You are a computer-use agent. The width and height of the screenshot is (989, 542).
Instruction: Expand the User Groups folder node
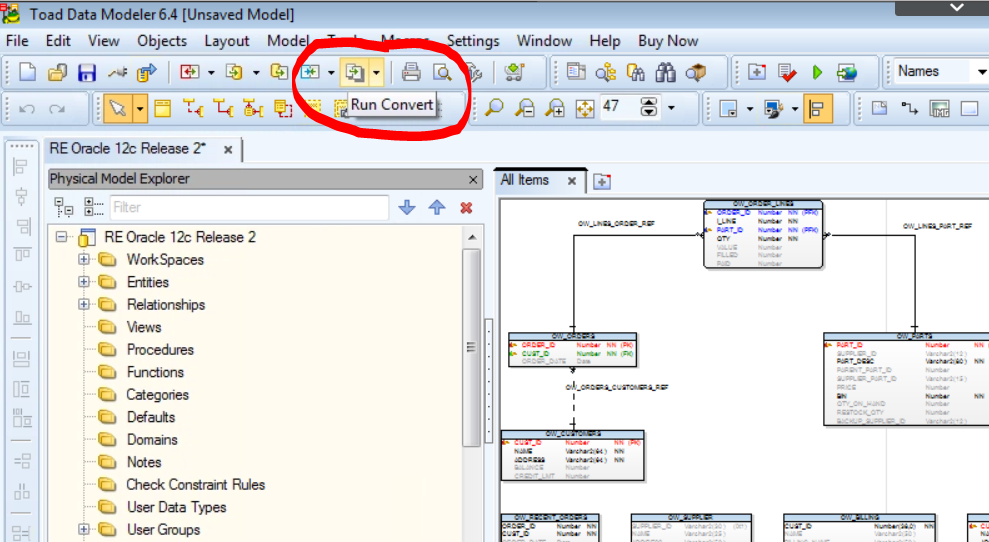coord(83,529)
